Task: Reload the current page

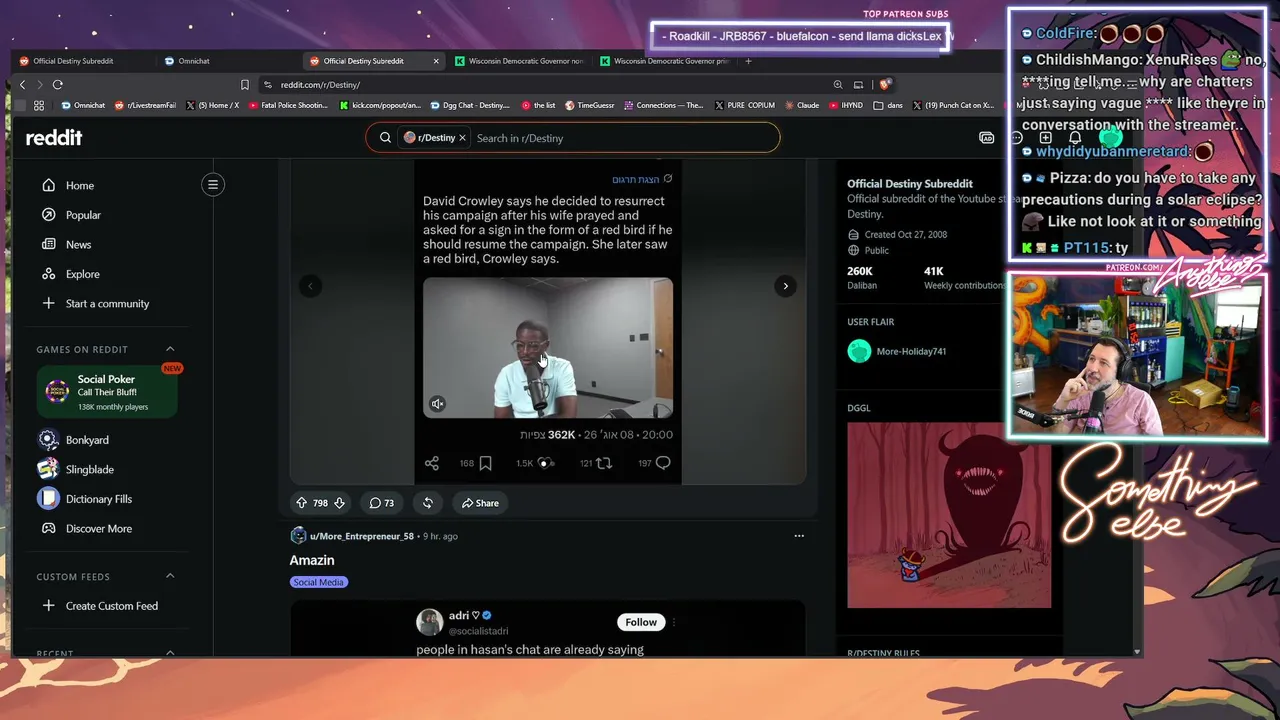Action: pos(58,85)
